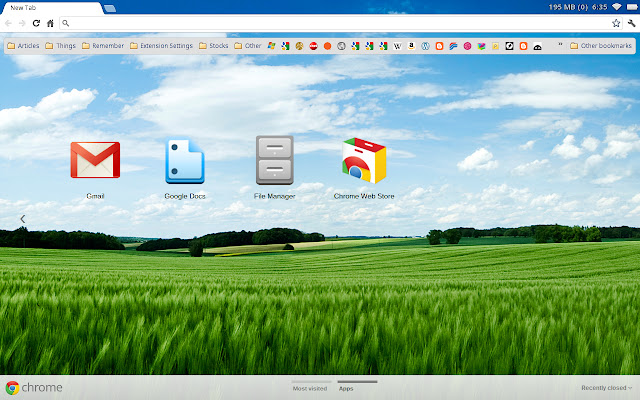The width and height of the screenshot is (640, 400).
Task: Expand the Articles bookmark folder
Action: click(x=23, y=46)
